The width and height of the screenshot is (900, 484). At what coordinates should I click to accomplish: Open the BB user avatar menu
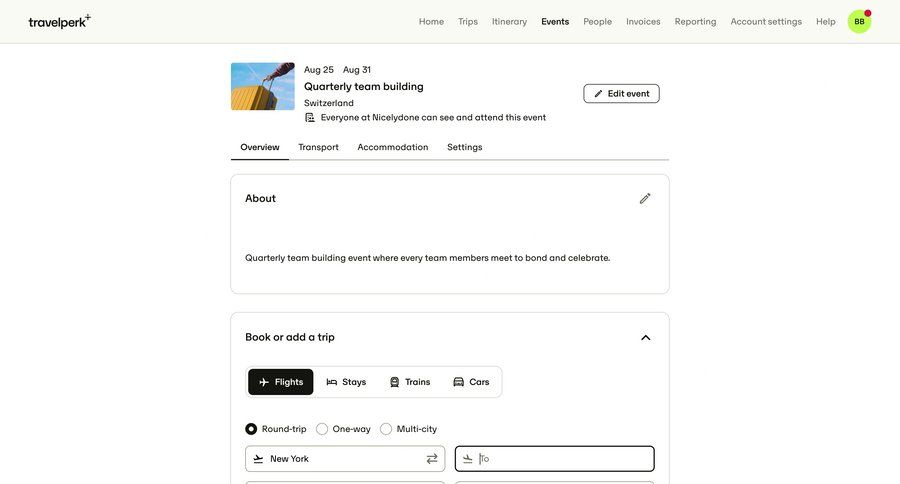pyautogui.click(x=859, y=21)
